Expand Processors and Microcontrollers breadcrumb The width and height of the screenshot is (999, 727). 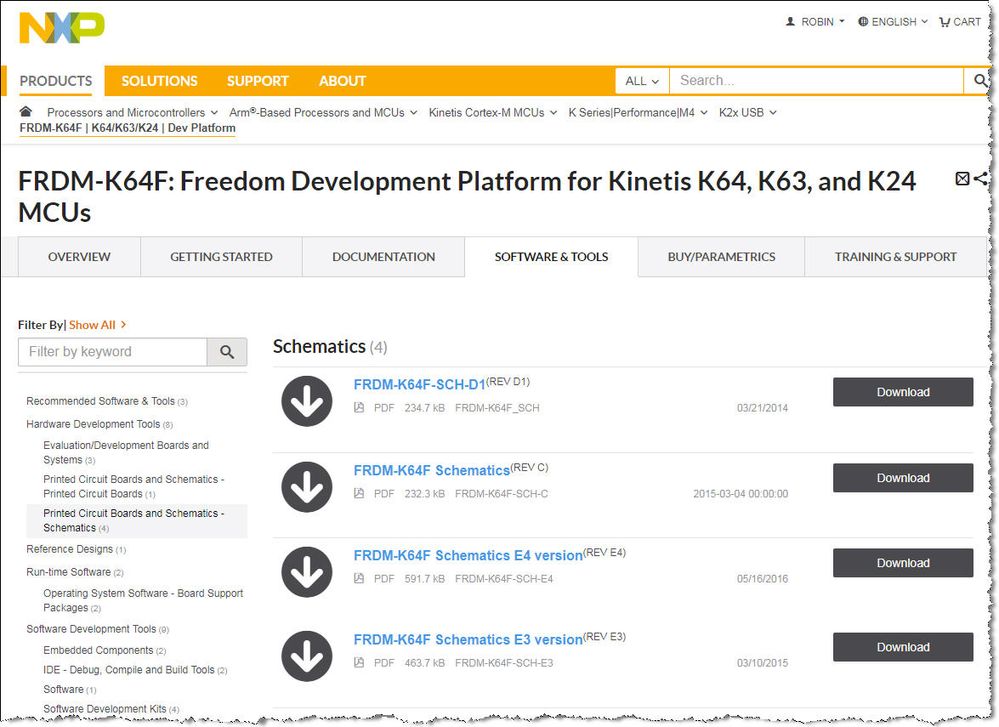(x=132, y=112)
